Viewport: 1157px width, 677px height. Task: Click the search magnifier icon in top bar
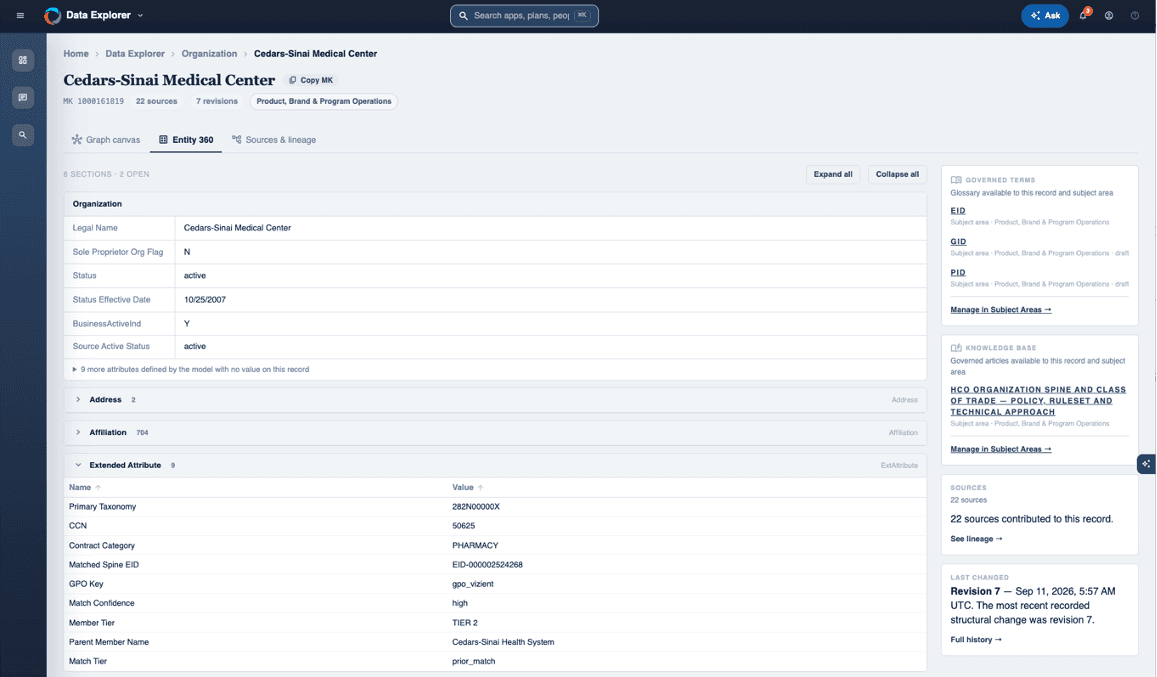coord(463,16)
